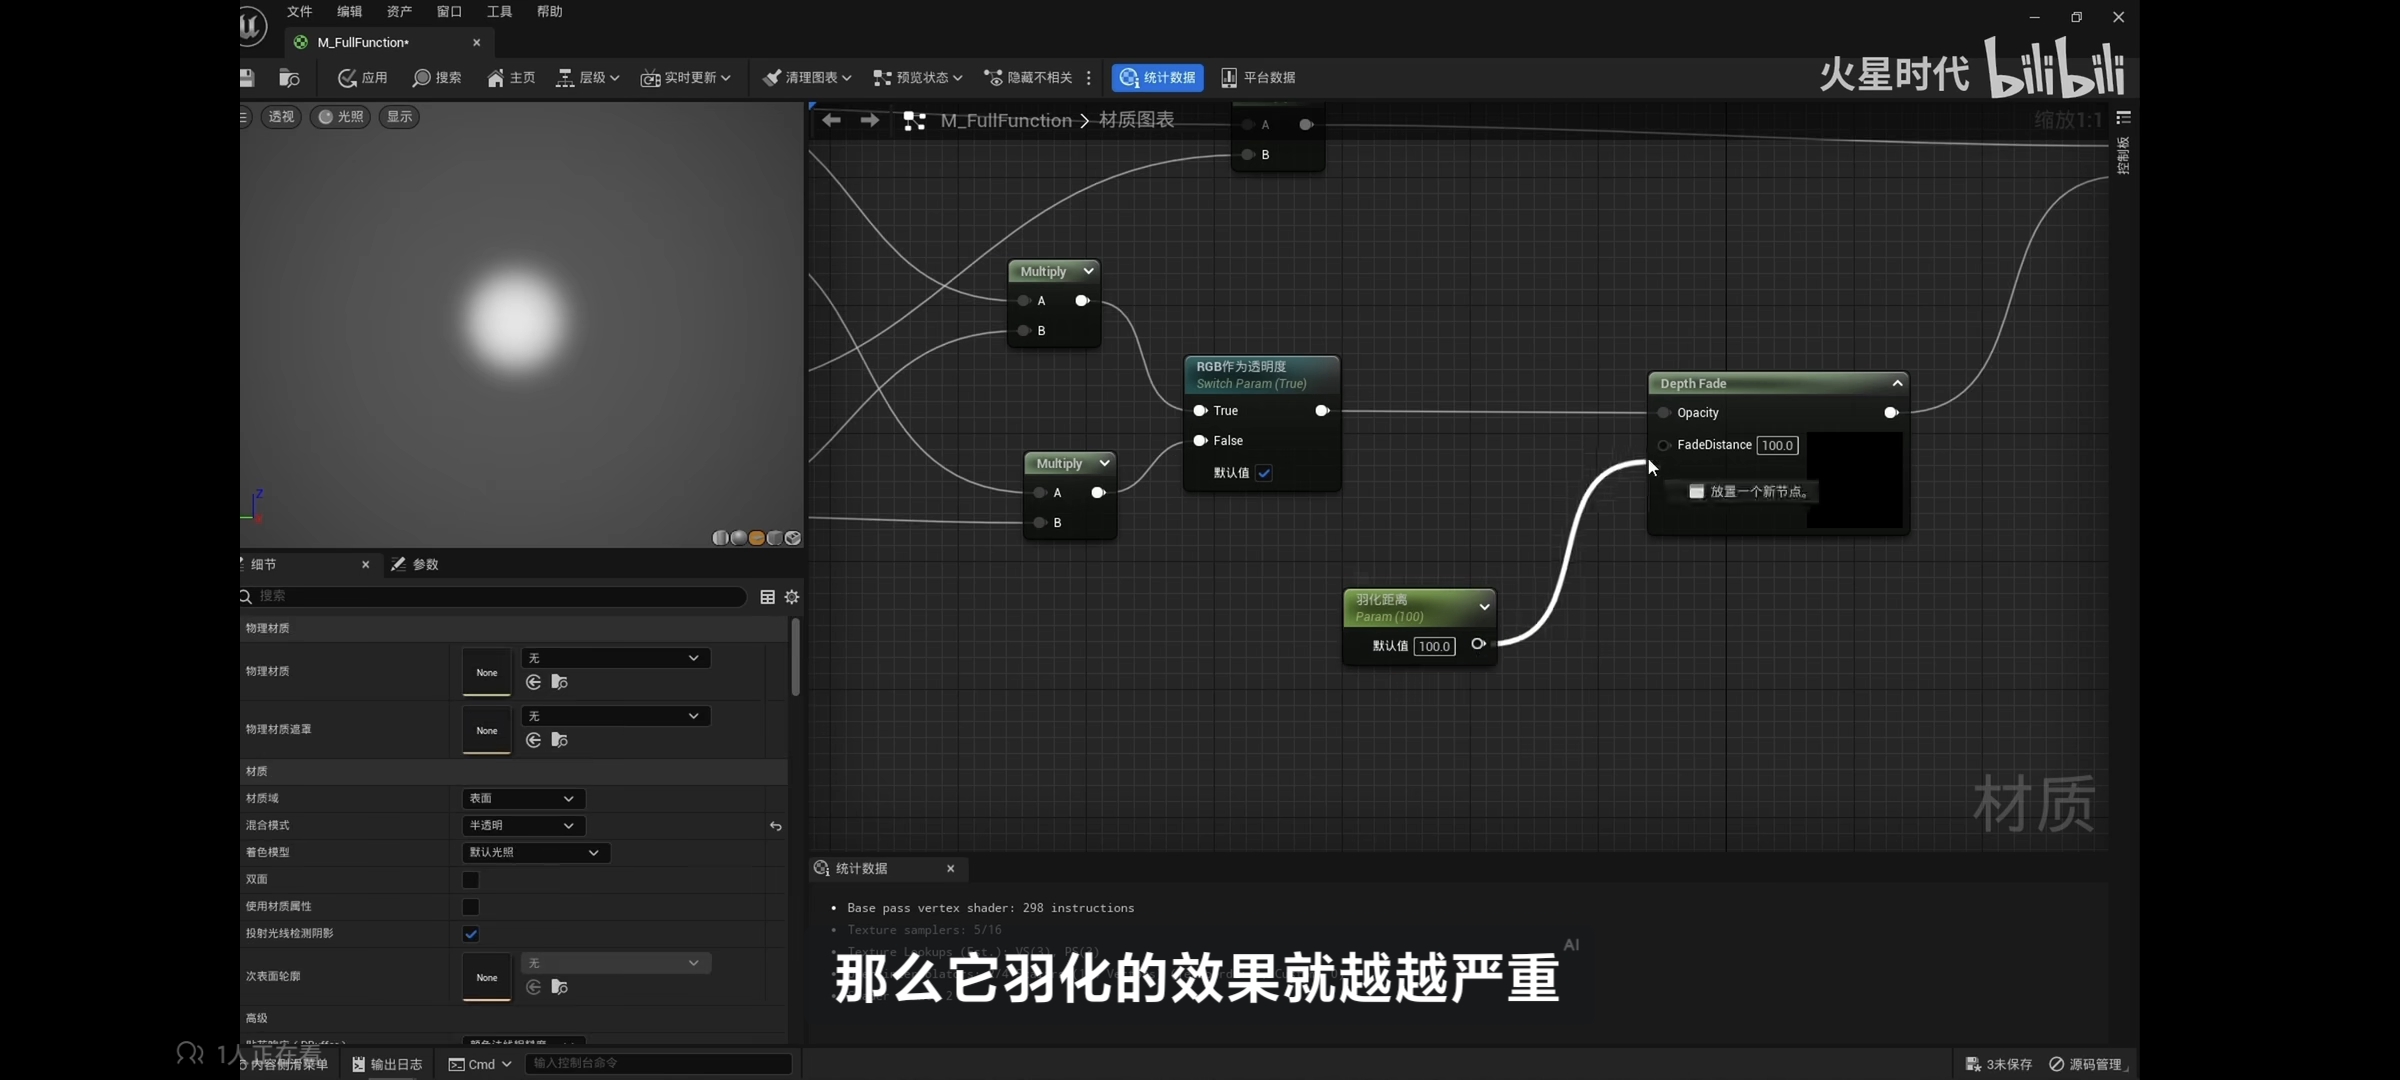
Task: Toggle the Use Material Attributes (使用材质属性) checkbox
Action: tap(471, 907)
